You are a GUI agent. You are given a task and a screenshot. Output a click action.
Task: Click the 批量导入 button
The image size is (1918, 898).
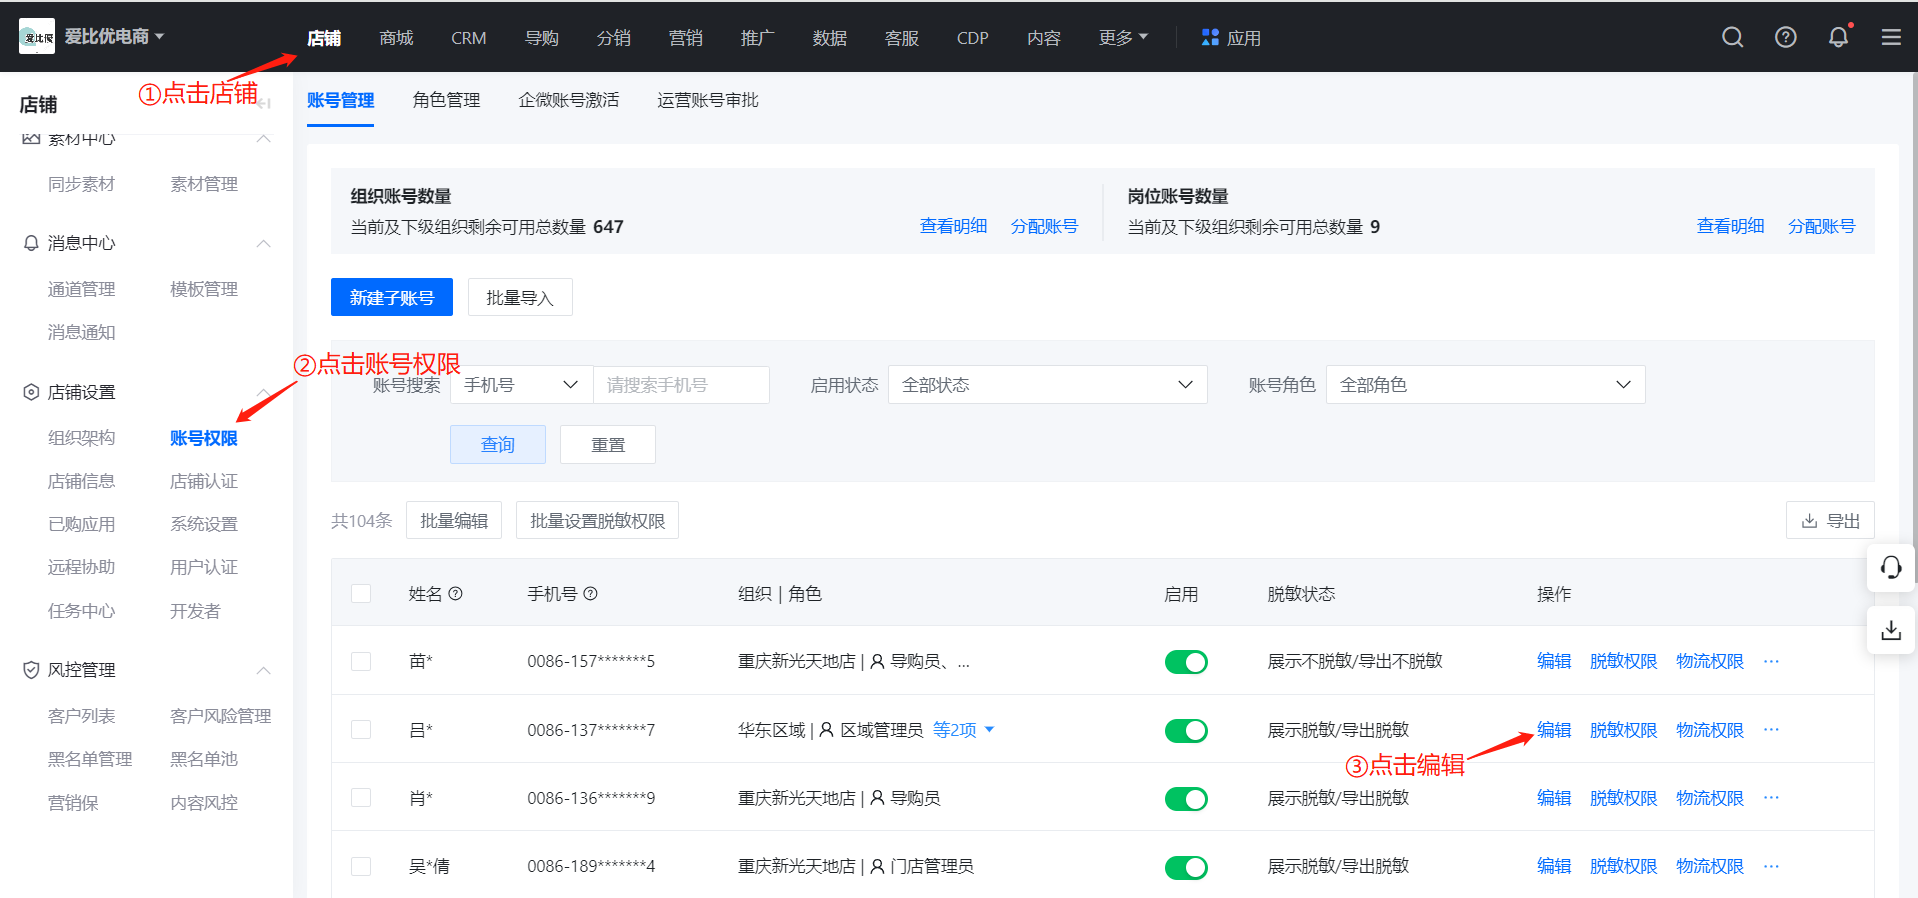(520, 297)
